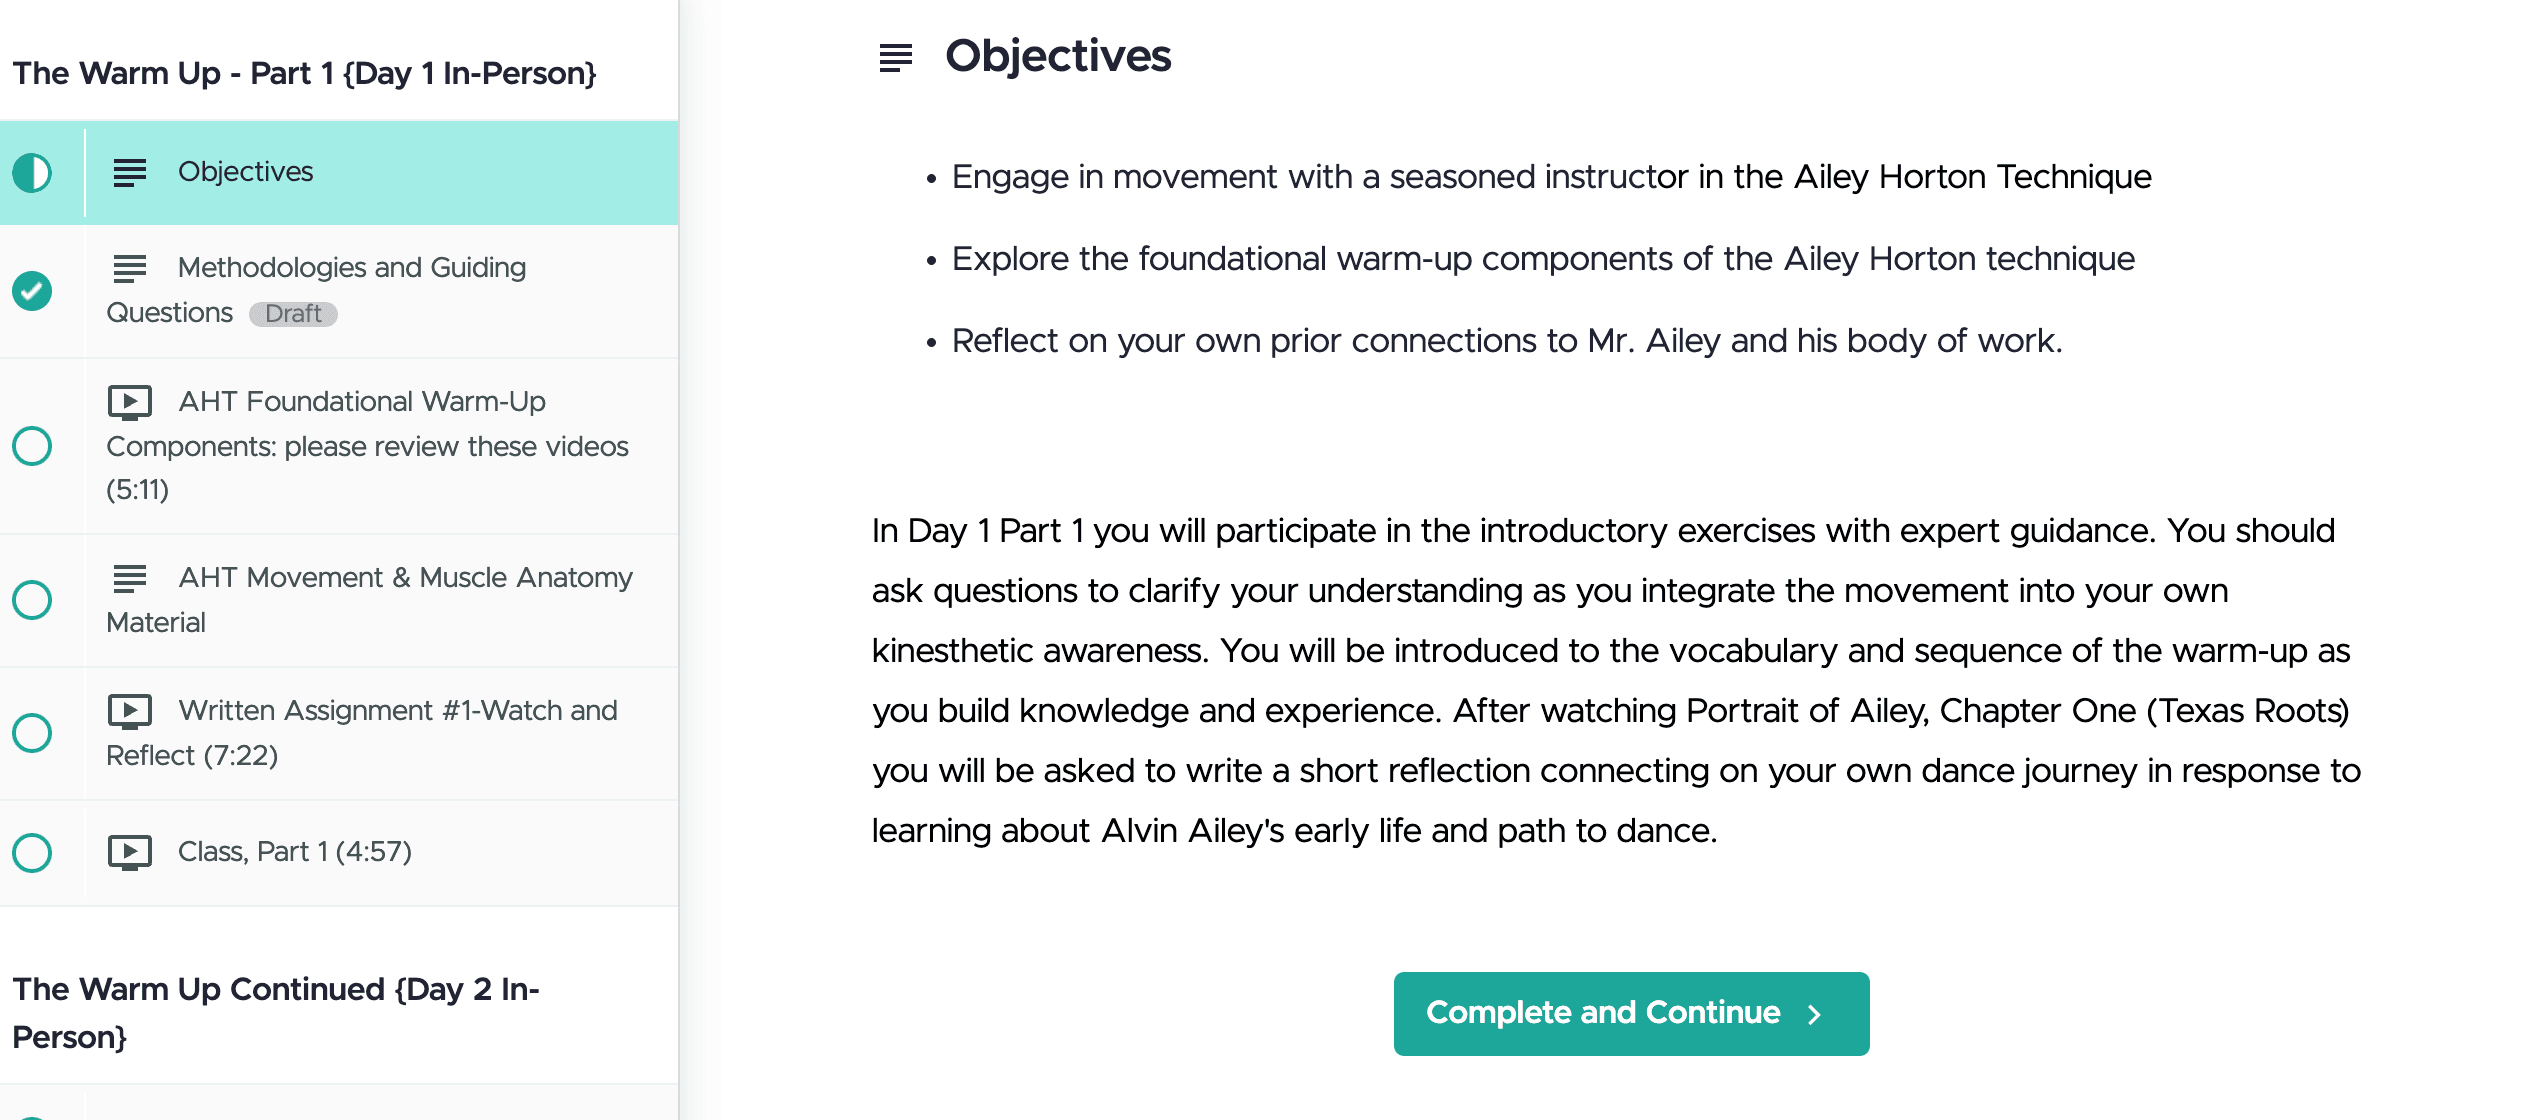Select the text icon beside Methodologies and Guiding Questions
The width and height of the screenshot is (2532, 1120).
coord(129,267)
